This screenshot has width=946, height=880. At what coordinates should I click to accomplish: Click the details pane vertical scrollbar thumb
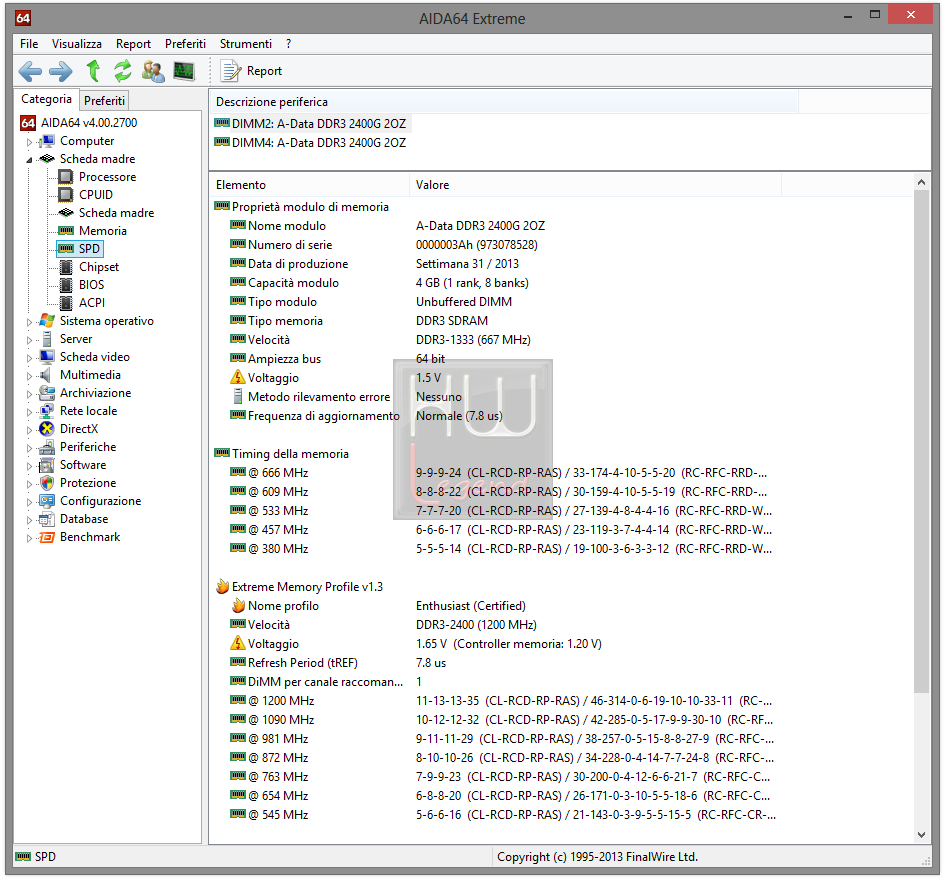point(921,441)
